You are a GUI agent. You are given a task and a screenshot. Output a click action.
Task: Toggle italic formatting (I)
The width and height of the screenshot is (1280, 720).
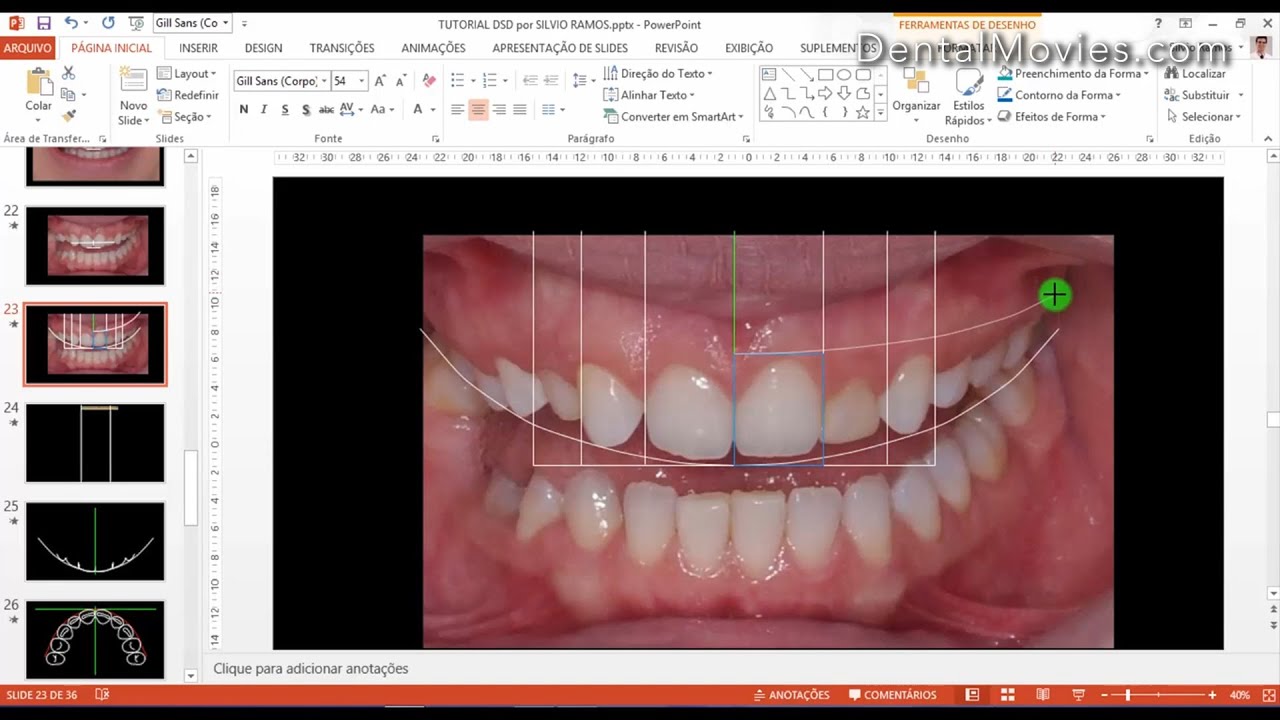tap(264, 109)
